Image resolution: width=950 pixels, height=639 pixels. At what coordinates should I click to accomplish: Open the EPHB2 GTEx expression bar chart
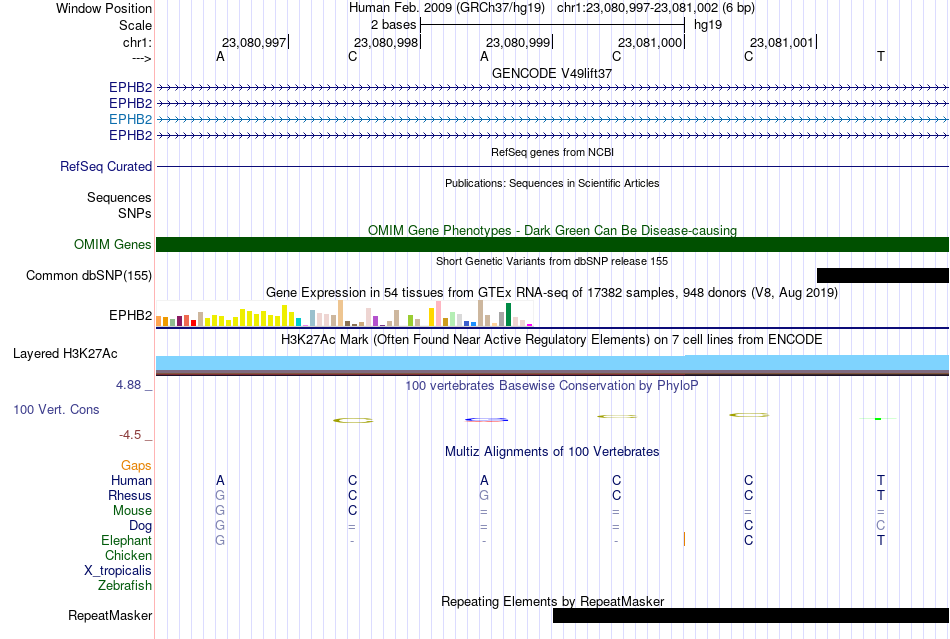coord(344,314)
